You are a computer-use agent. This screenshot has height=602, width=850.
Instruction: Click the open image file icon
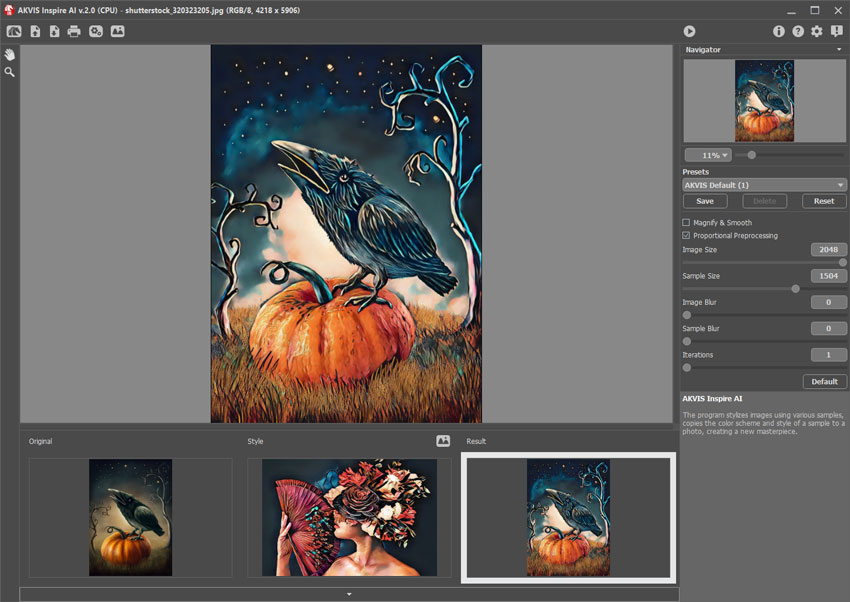tap(35, 31)
